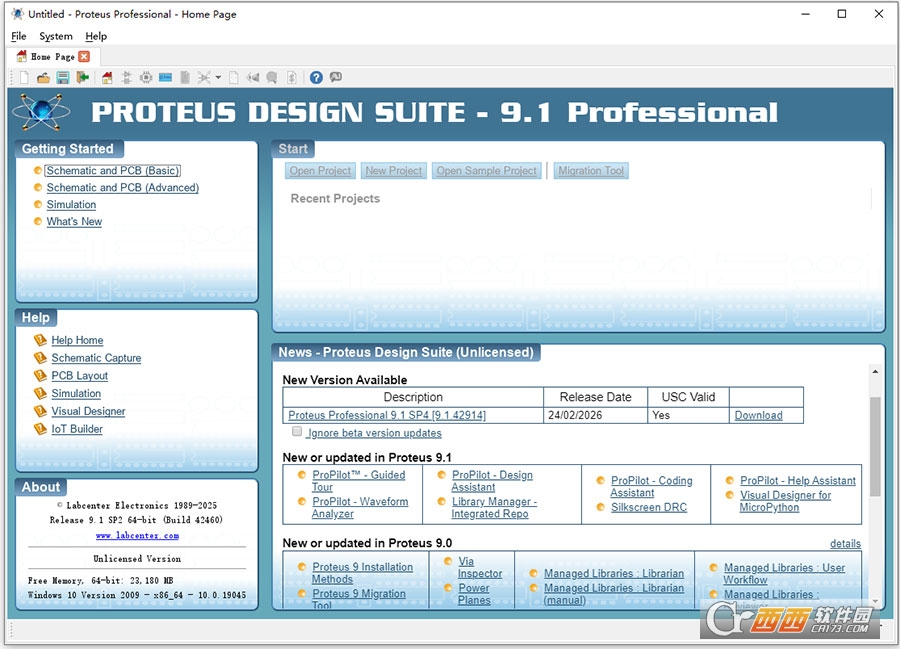Click the 'Unlicensed Version' text in About
The height and width of the screenshot is (649, 900).
137,558
